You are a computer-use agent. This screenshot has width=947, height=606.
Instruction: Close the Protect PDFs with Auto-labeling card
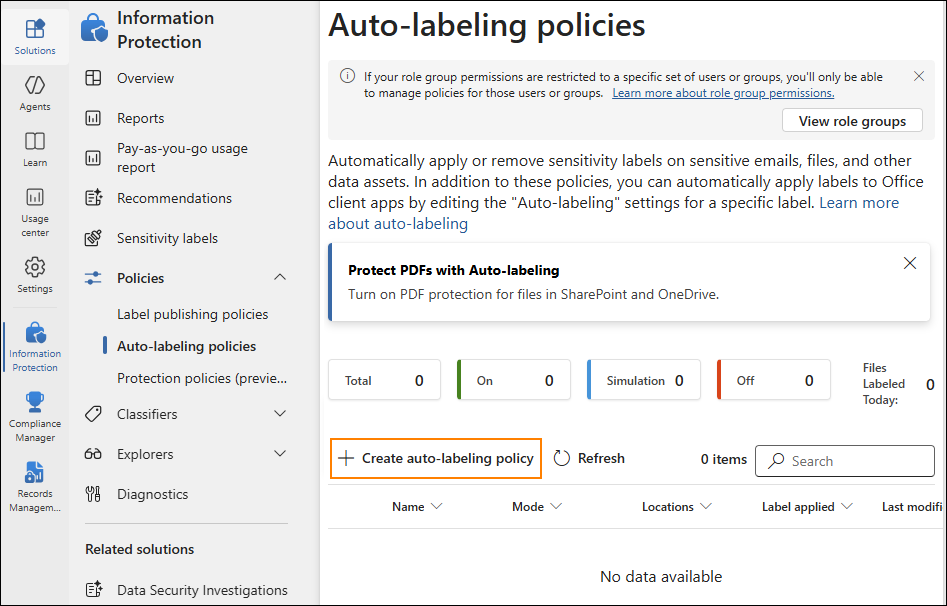pyautogui.click(x=910, y=263)
